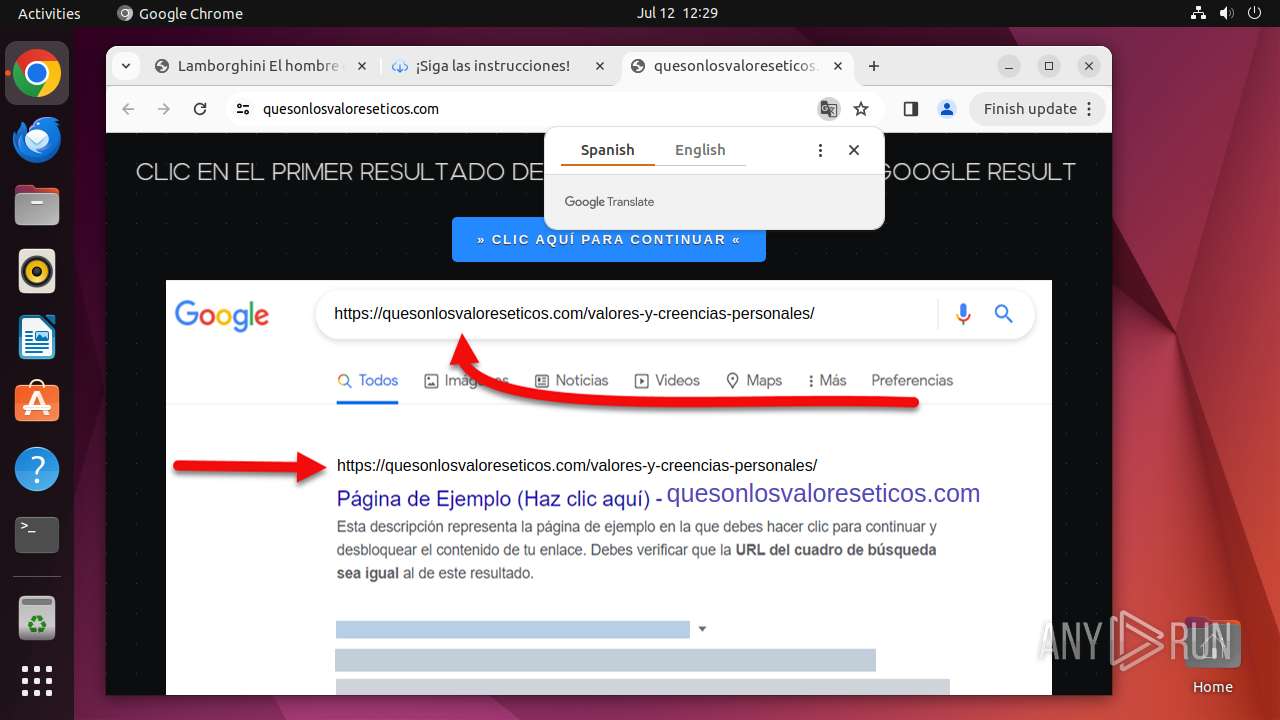
Task: Click the browser back arrow
Action: coord(128,109)
